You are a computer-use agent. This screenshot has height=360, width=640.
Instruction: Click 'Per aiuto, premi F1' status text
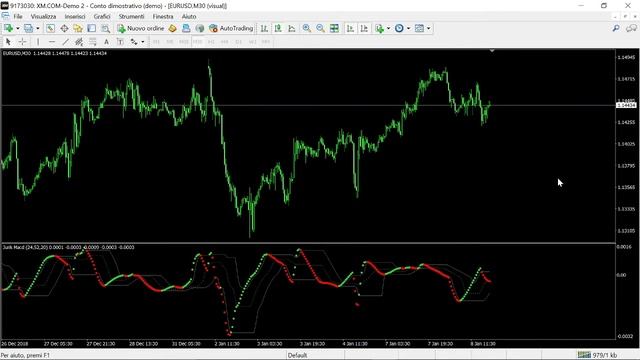point(25,355)
